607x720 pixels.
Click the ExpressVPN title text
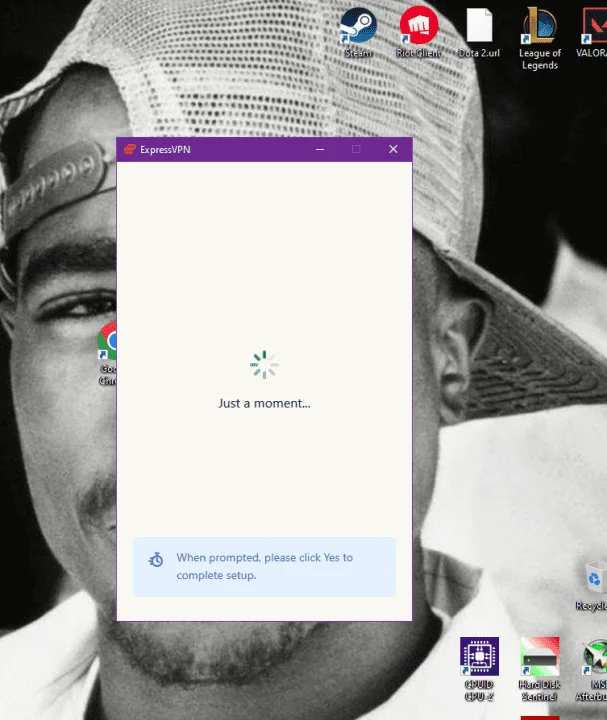(x=165, y=150)
